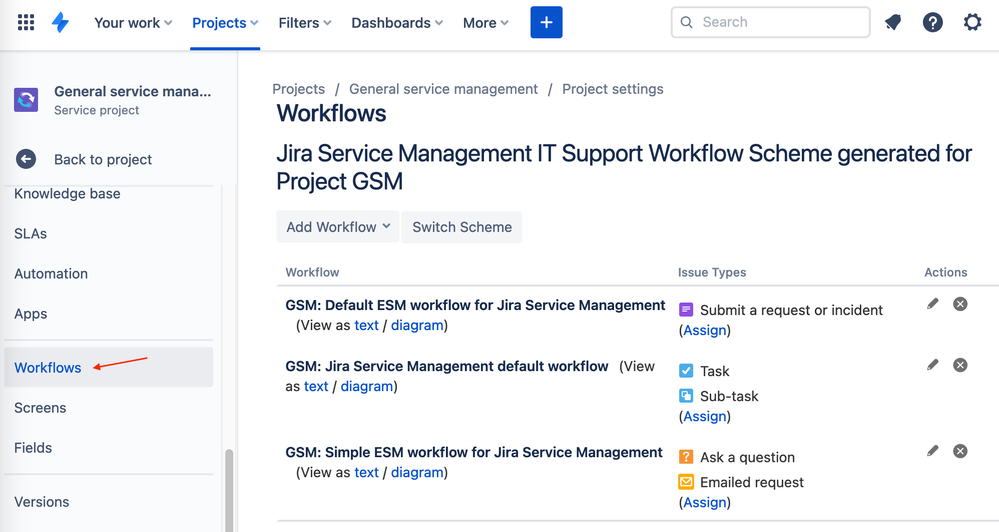
Task: Click the Emailed request envelope icon
Action: point(686,482)
